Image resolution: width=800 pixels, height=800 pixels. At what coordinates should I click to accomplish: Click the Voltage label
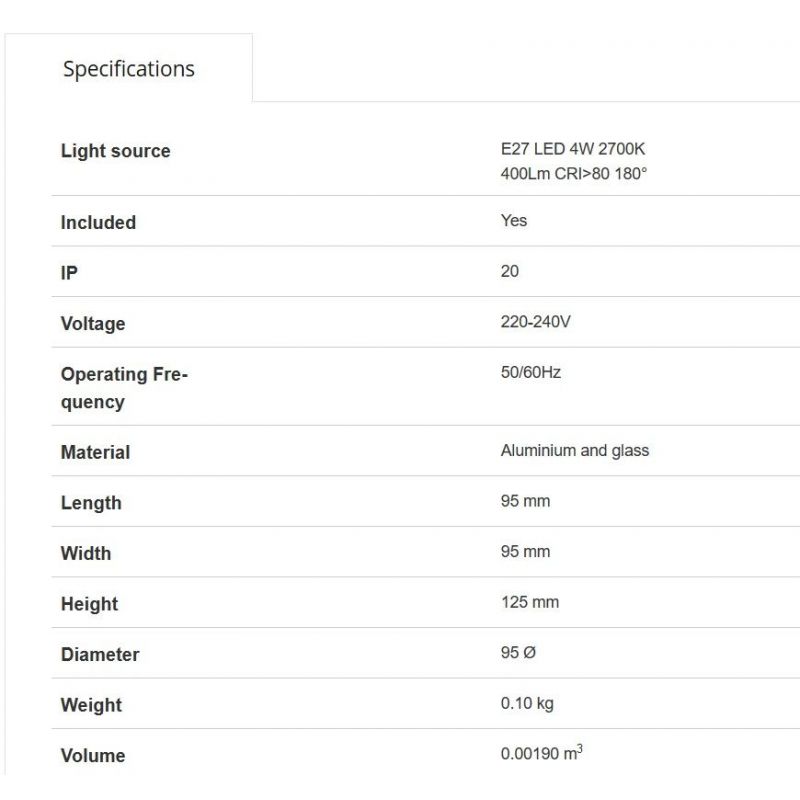coord(93,324)
